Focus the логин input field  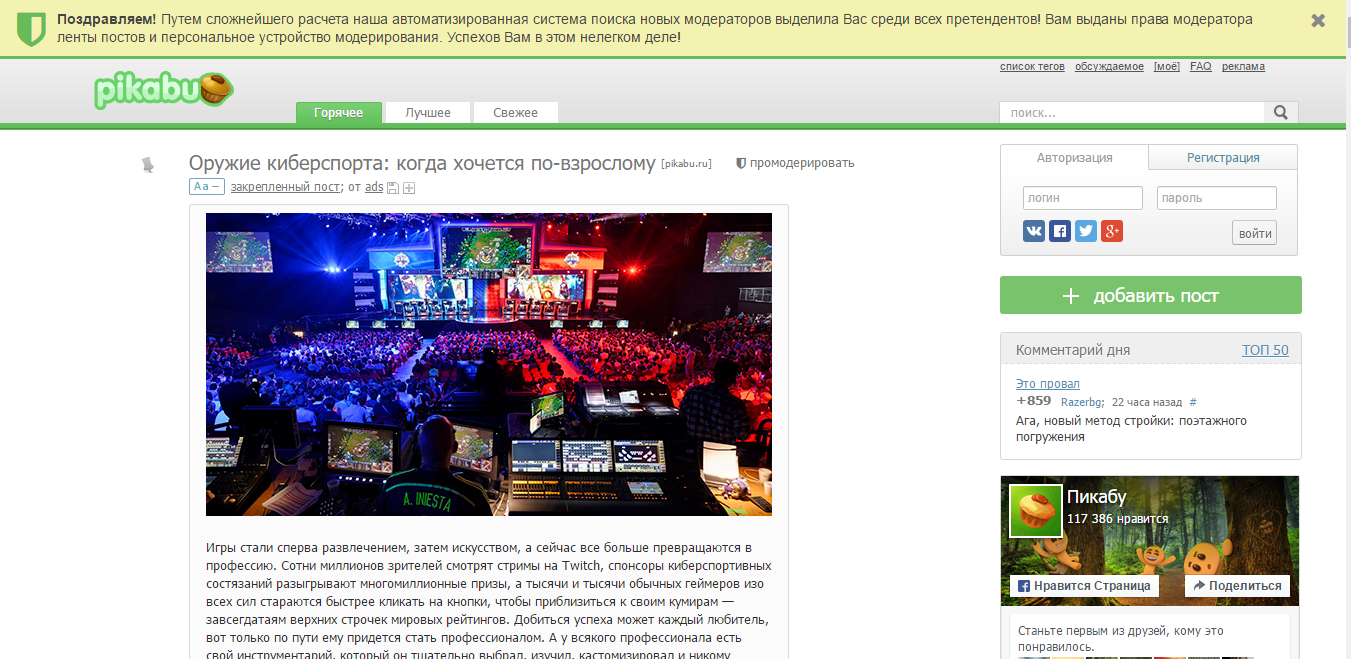1083,198
